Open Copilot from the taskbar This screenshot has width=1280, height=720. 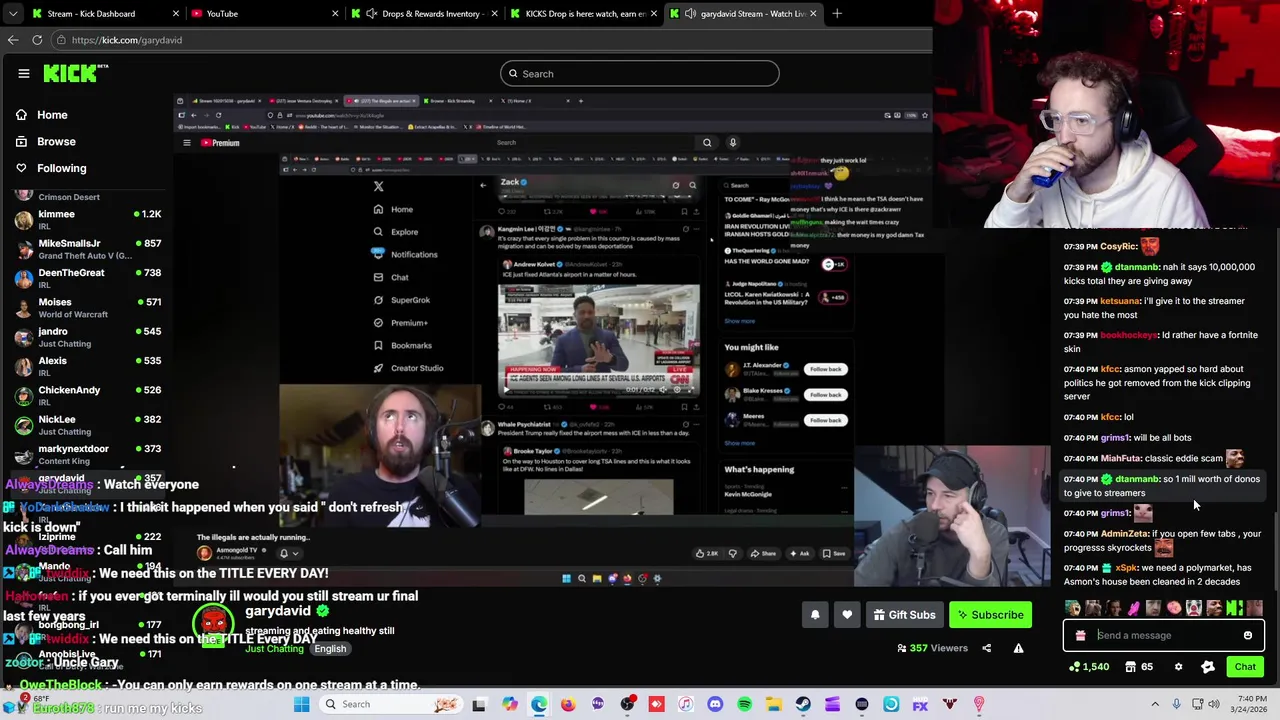point(510,704)
